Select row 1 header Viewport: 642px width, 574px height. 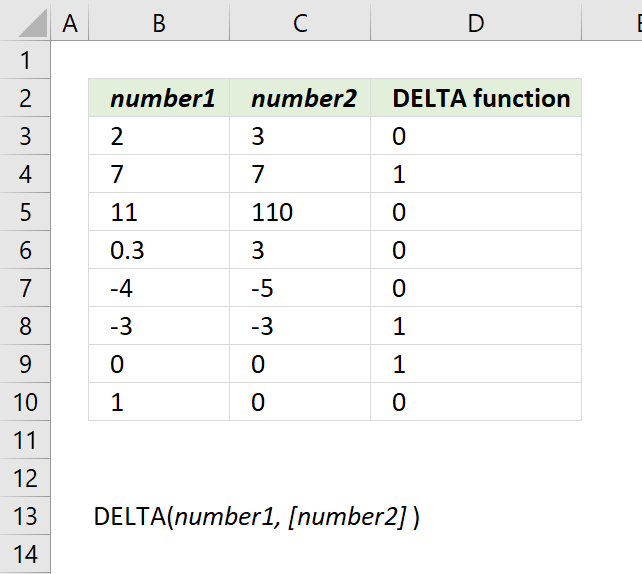(x=25, y=60)
